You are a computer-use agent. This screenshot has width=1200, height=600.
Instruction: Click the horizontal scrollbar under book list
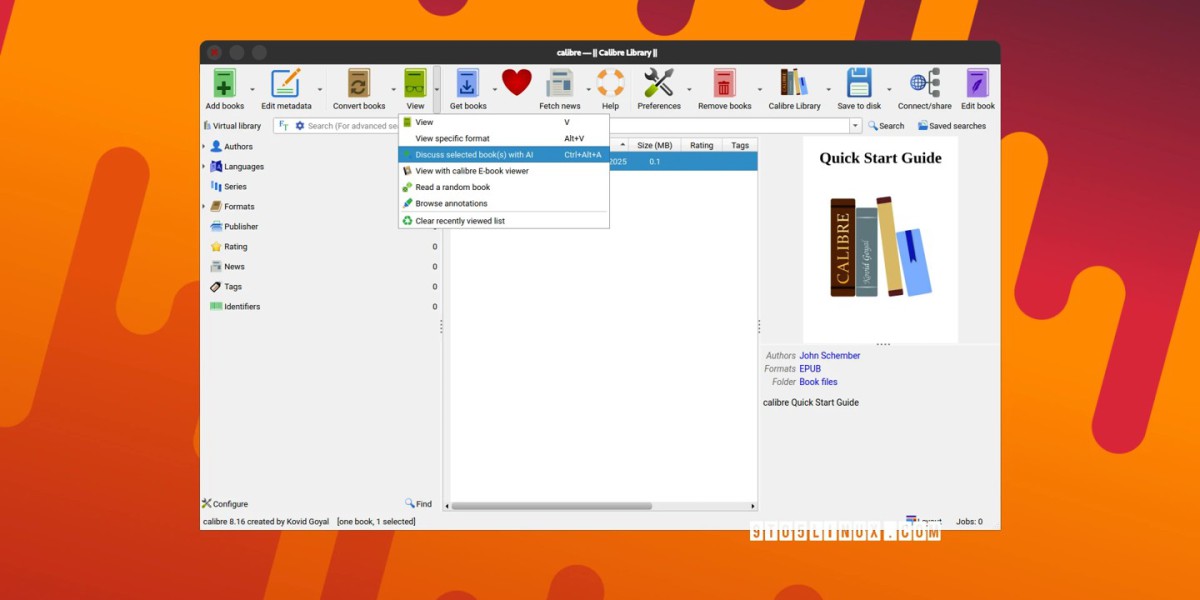[x=551, y=506]
